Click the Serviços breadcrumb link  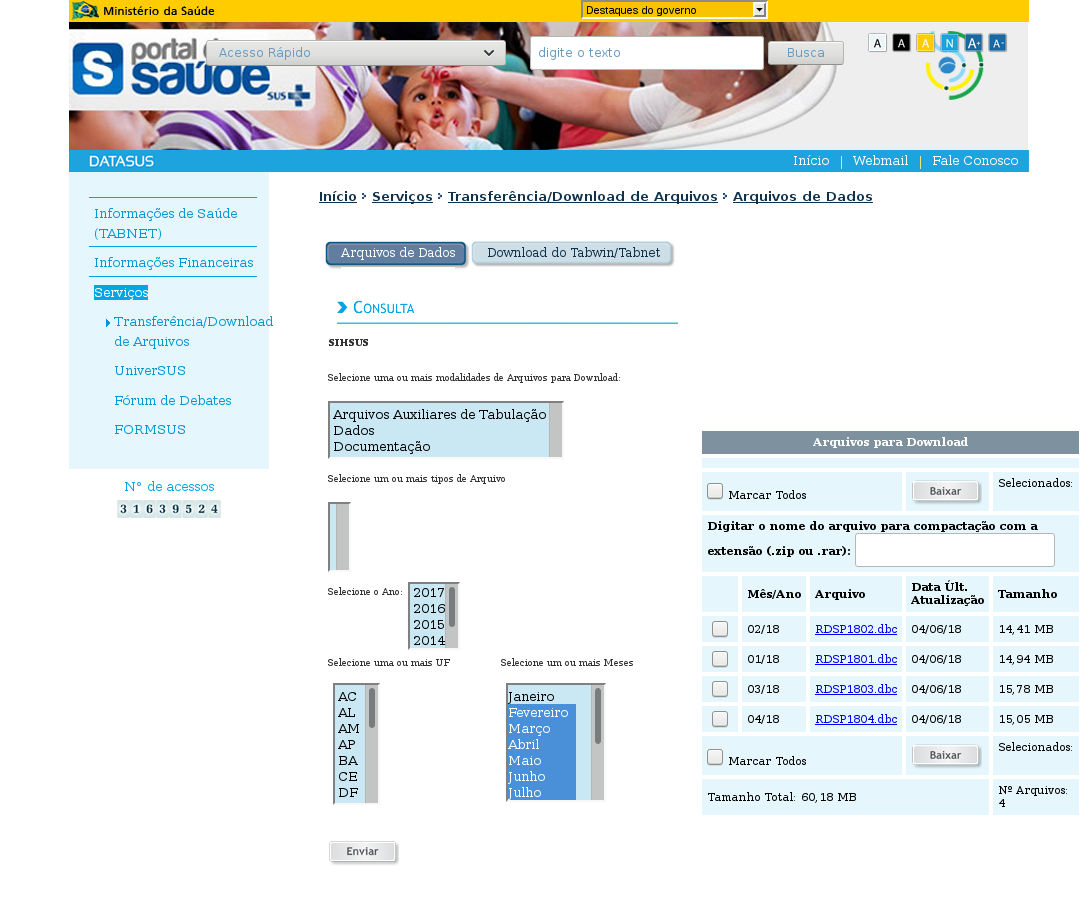tap(402, 196)
